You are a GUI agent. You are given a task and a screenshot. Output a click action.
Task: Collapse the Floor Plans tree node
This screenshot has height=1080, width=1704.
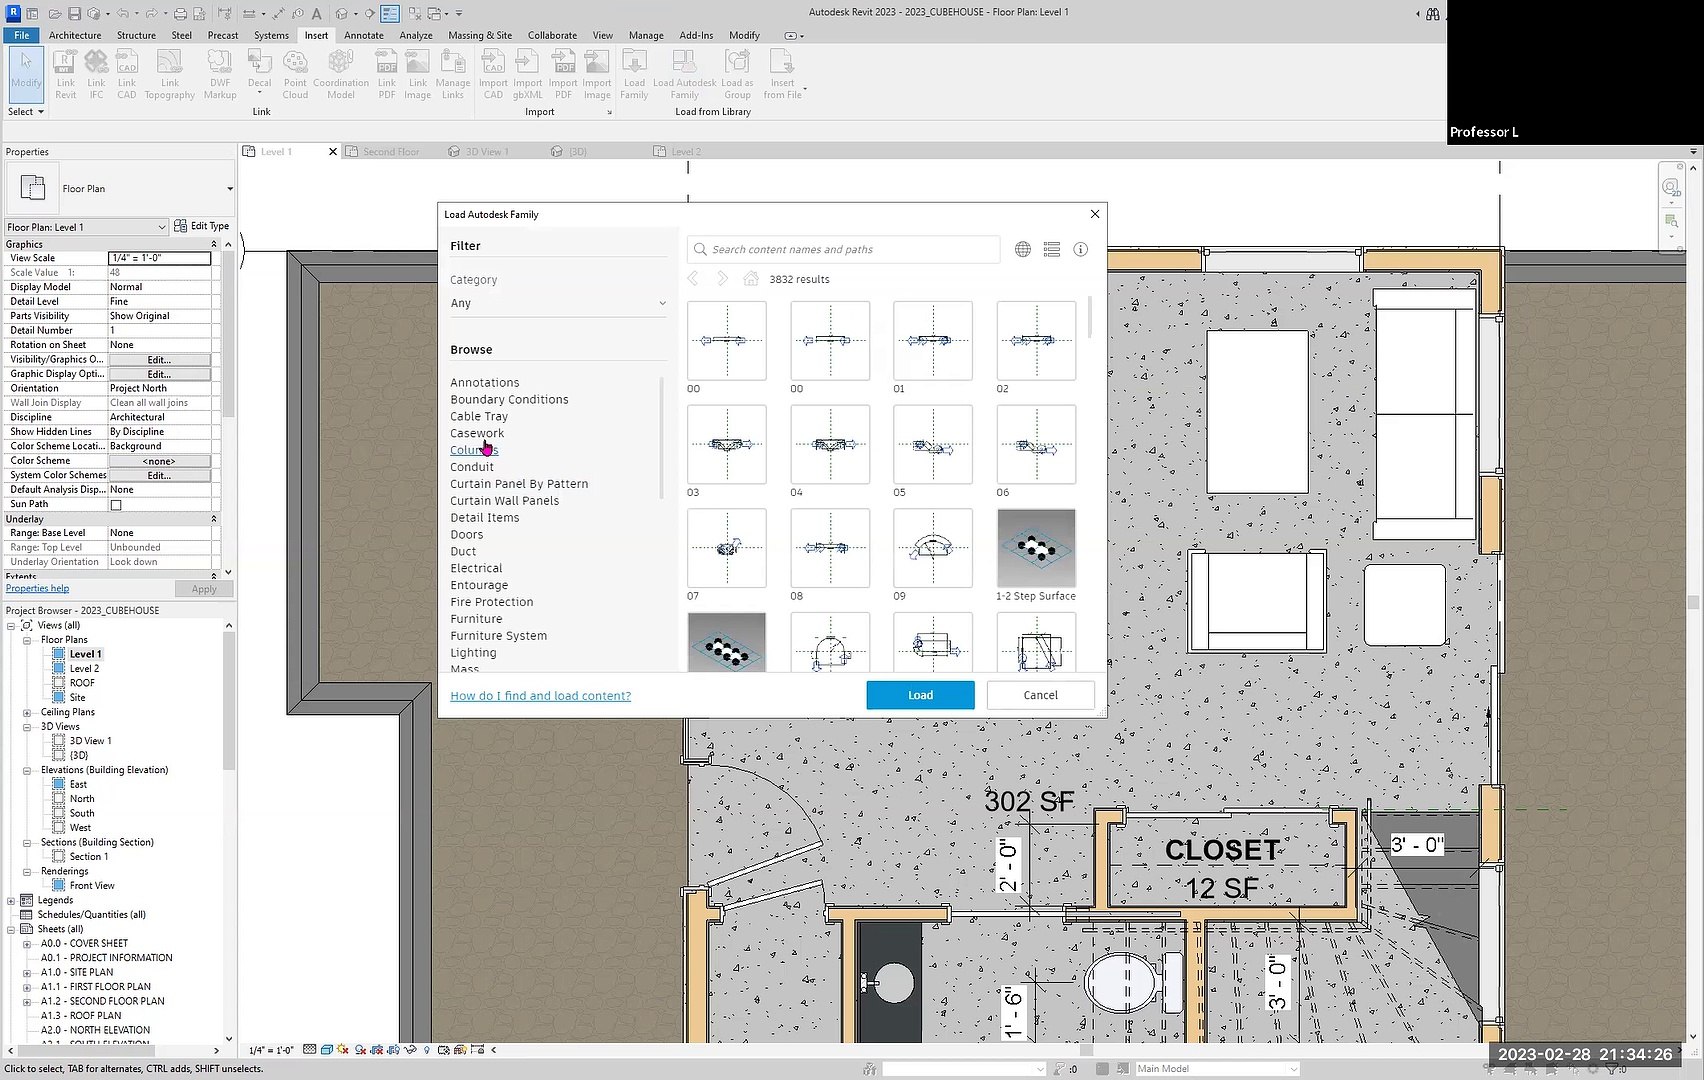point(27,640)
